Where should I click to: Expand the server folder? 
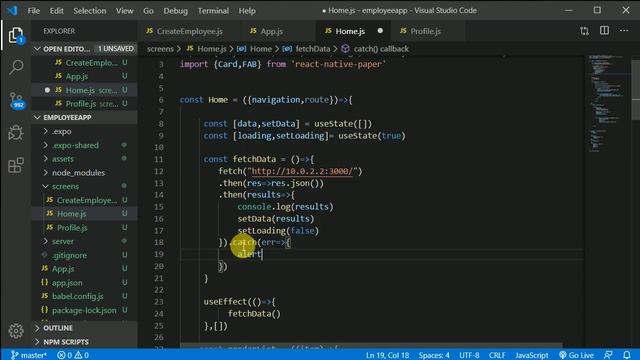coord(84,241)
